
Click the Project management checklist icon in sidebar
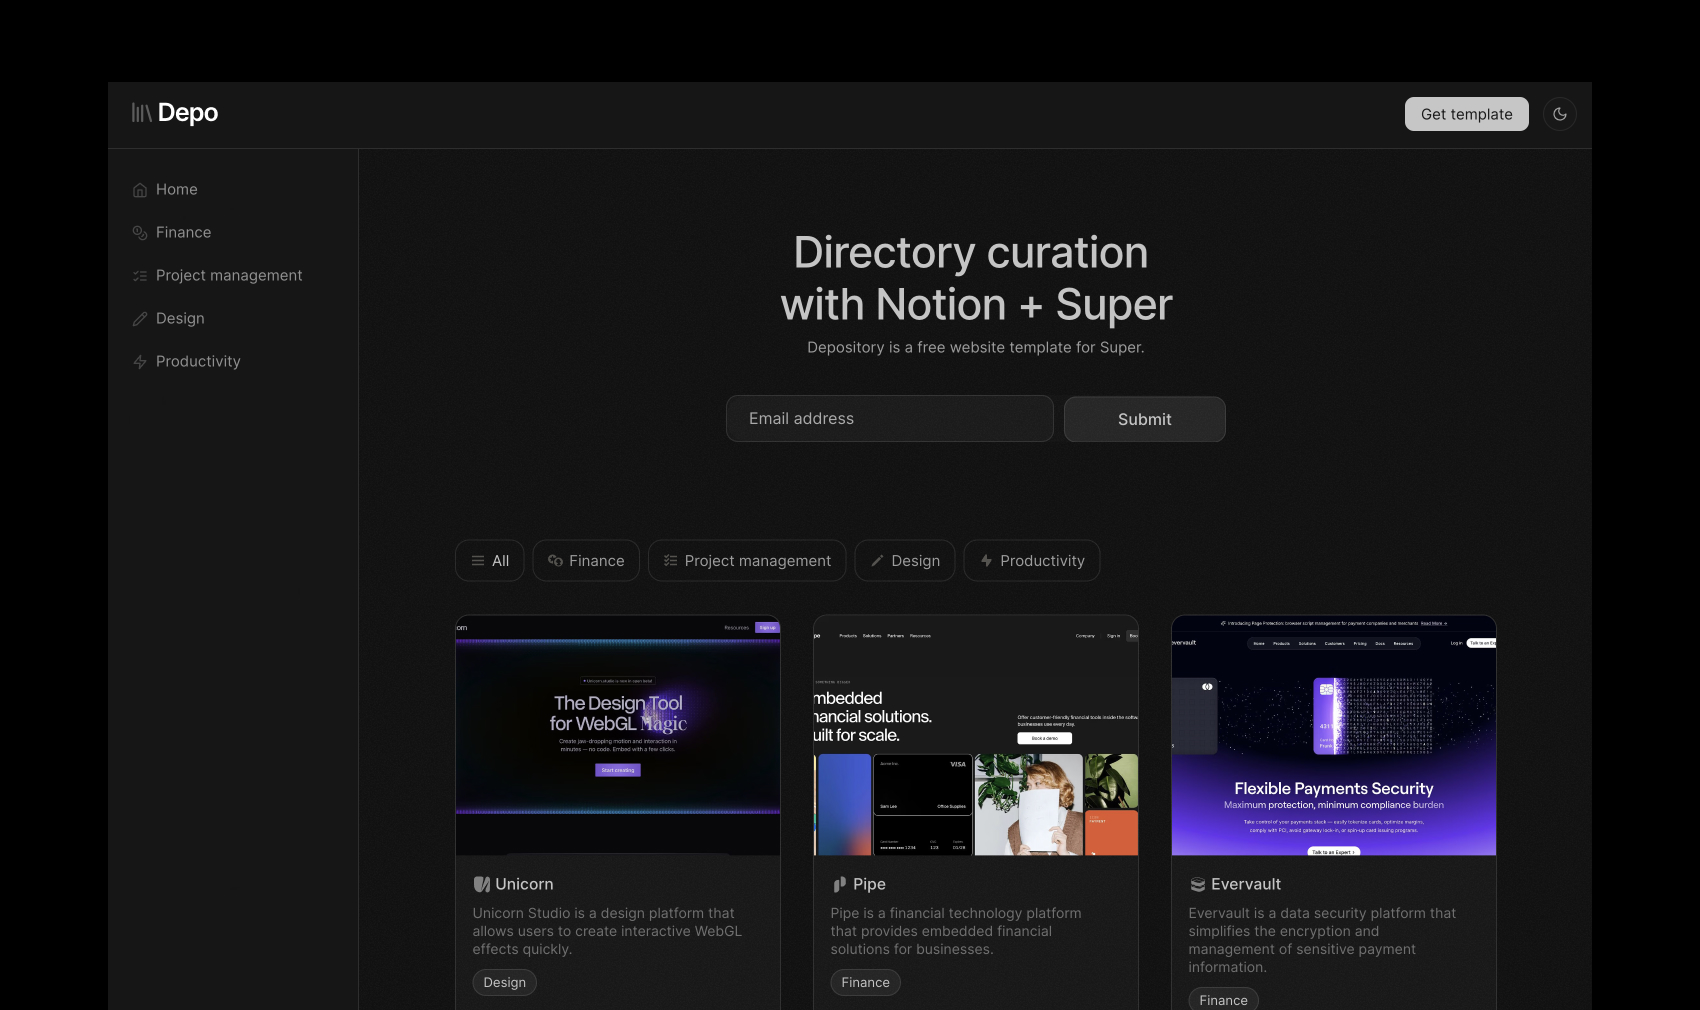click(140, 276)
